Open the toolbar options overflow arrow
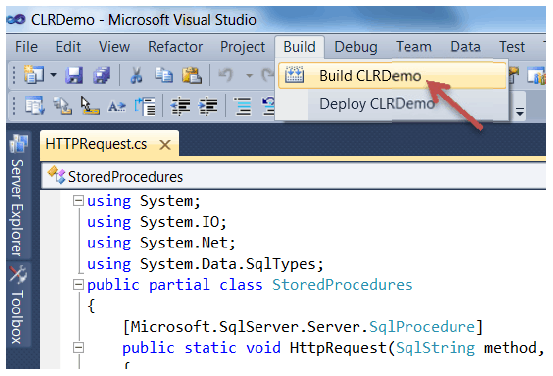This screenshot has width=553, height=376. tap(519, 111)
